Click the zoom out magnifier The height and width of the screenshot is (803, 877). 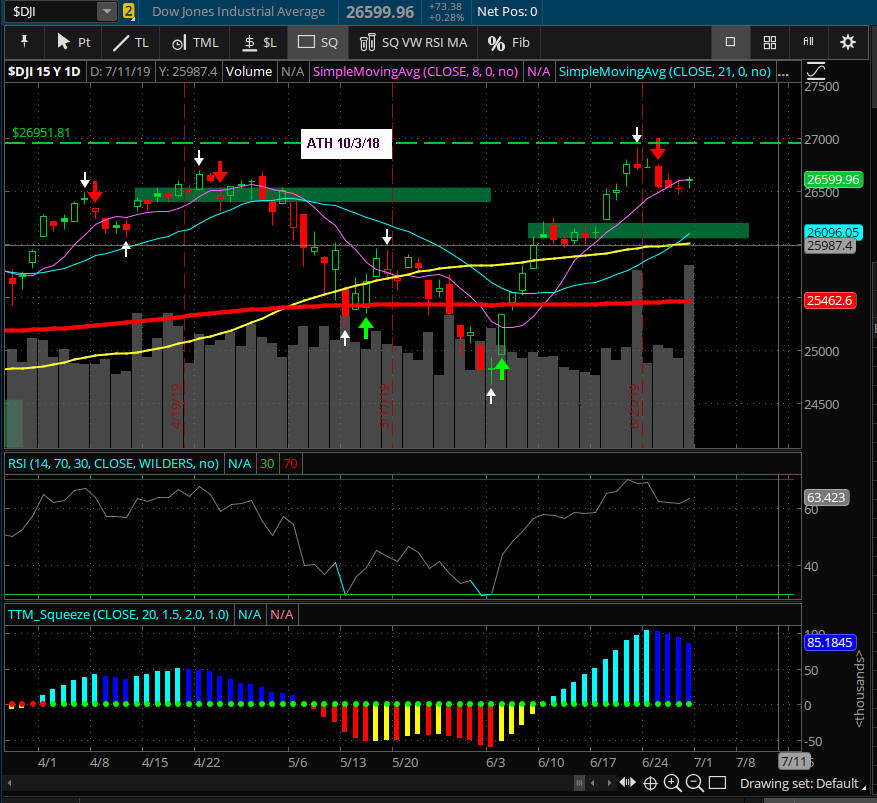pos(693,783)
